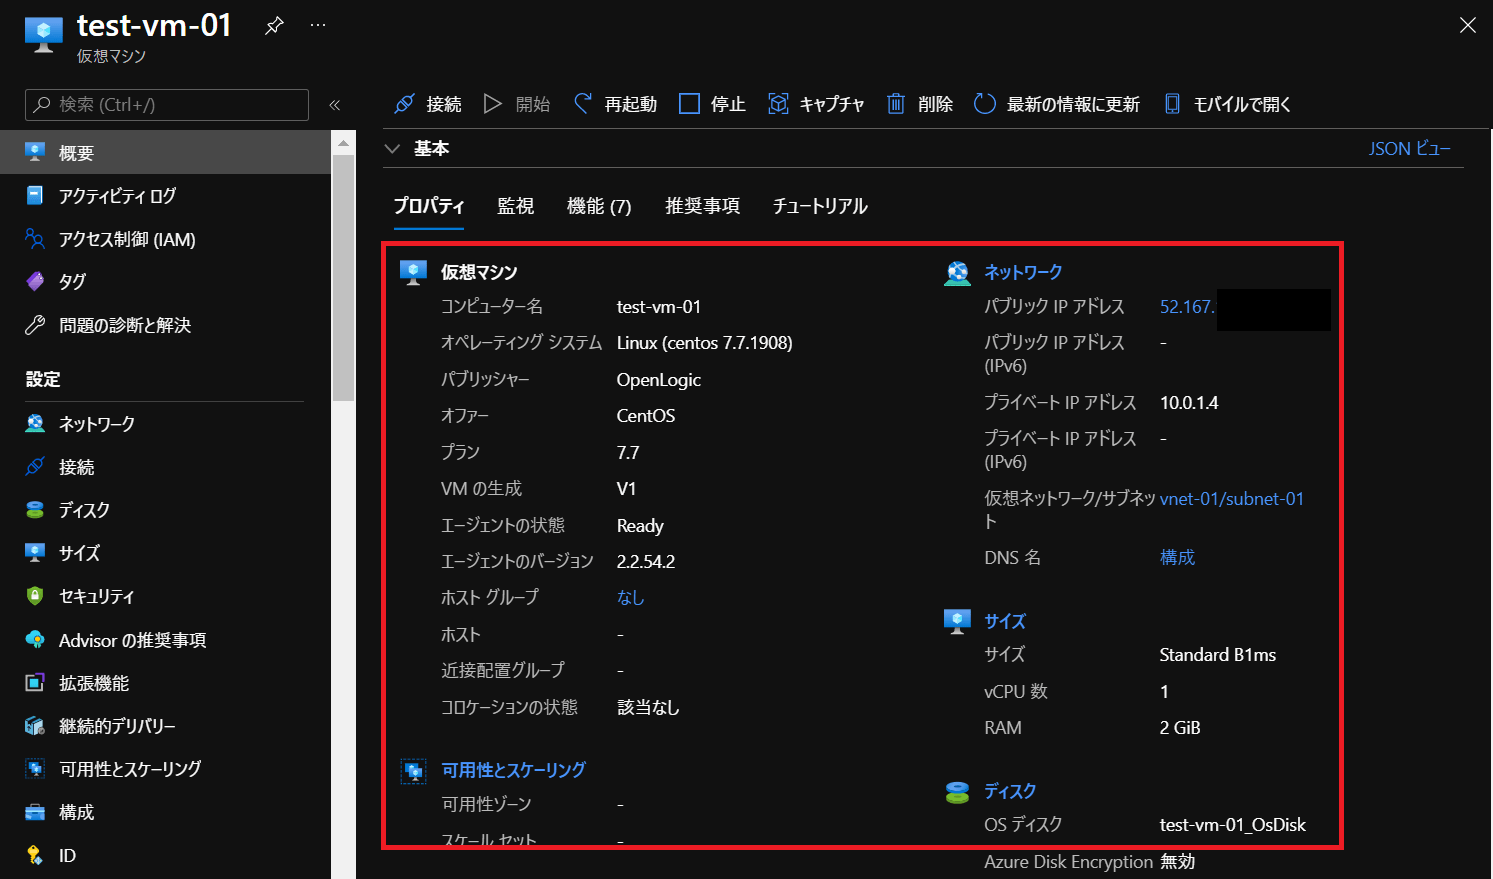This screenshot has height=879, width=1493.
Task: Open the ネットワーク section heading link
Action: coord(1023,272)
